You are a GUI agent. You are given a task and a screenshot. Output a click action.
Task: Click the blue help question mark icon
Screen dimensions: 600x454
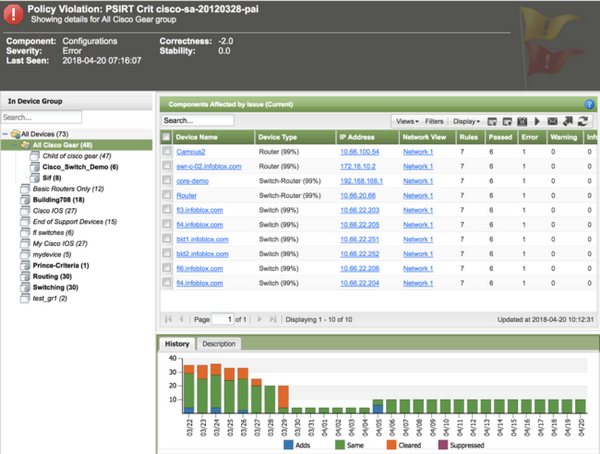[x=590, y=103]
